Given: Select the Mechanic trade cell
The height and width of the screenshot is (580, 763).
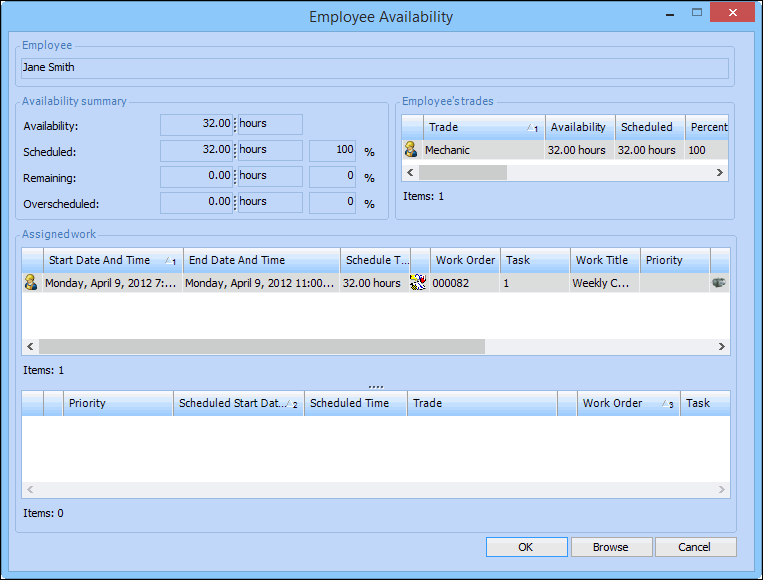Looking at the screenshot, I should (484, 150).
